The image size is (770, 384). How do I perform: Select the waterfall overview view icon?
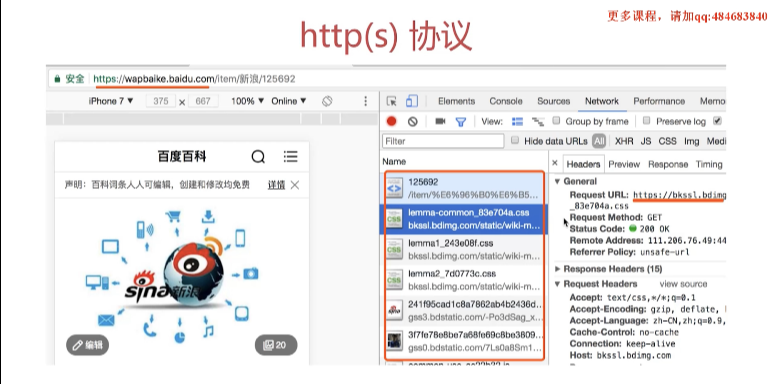click(538, 122)
